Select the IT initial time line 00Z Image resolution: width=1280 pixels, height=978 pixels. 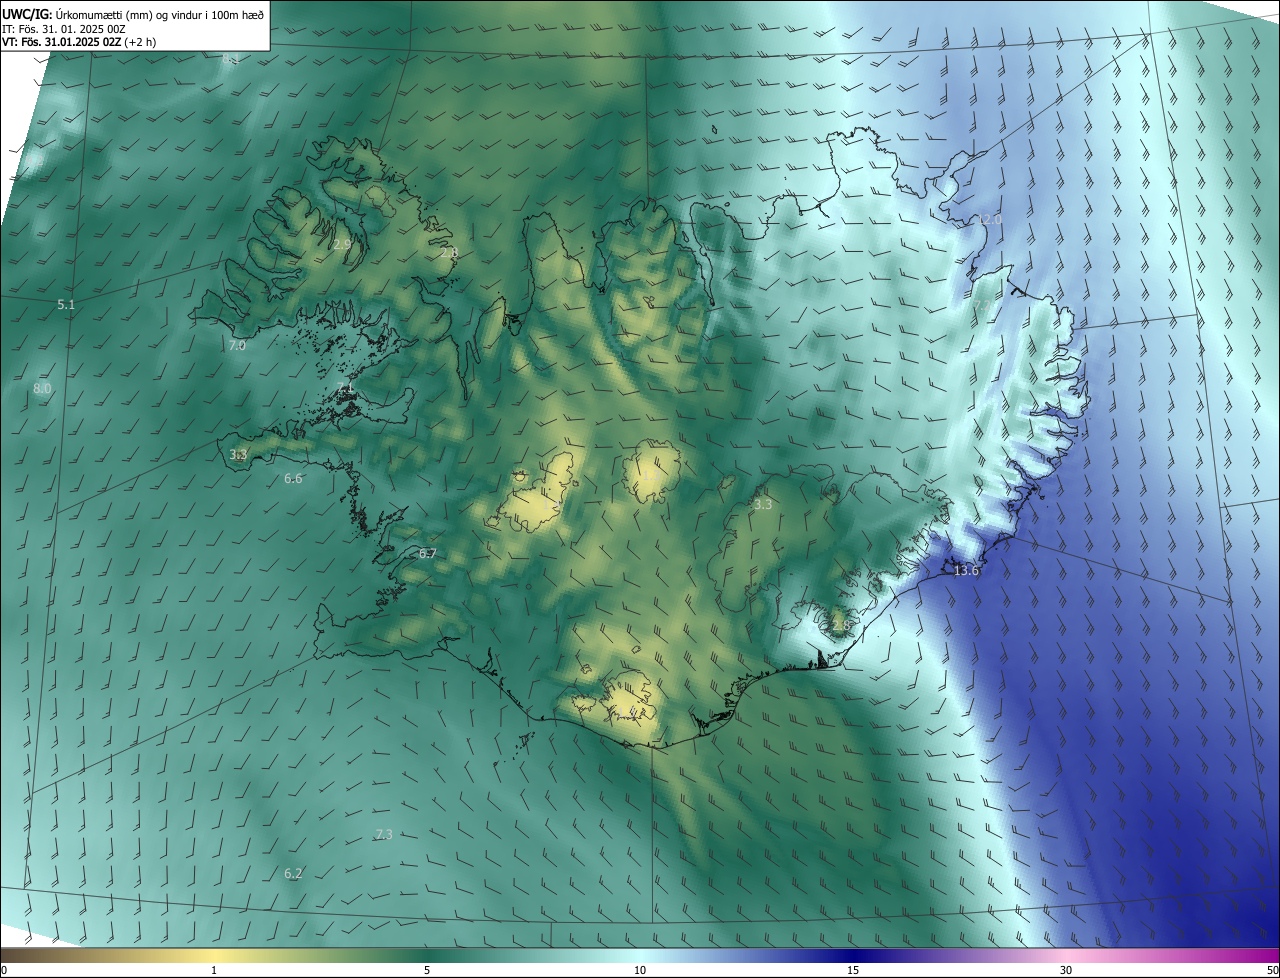pos(64,28)
